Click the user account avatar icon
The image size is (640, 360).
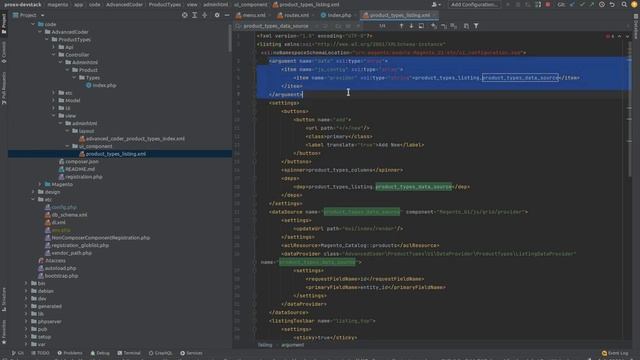436,4
